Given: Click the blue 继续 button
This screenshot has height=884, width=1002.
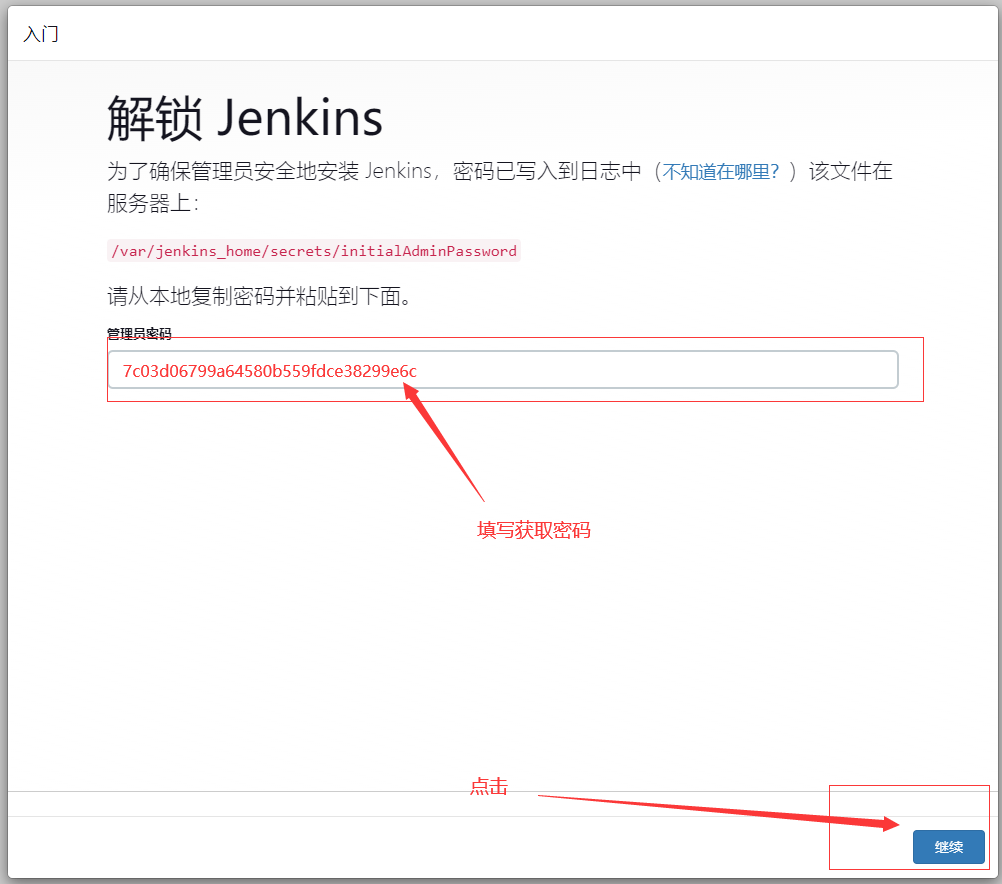Looking at the screenshot, I should click(948, 847).
